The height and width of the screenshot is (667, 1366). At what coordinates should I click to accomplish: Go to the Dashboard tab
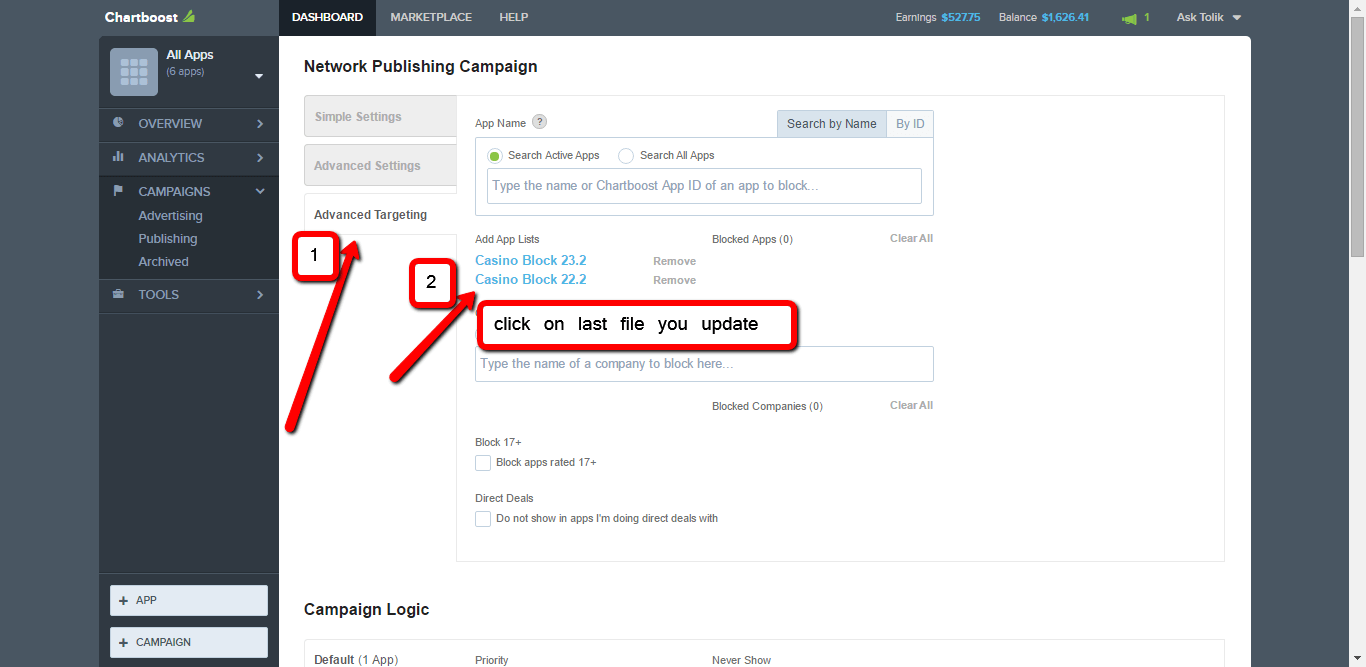click(327, 17)
